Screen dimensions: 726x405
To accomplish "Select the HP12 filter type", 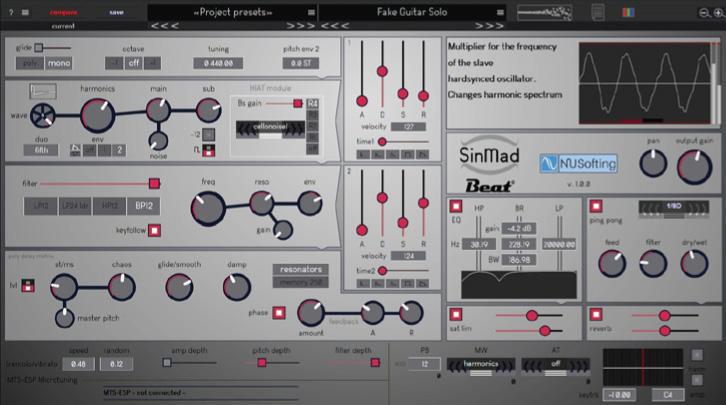I will pyautogui.click(x=109, y=206).
